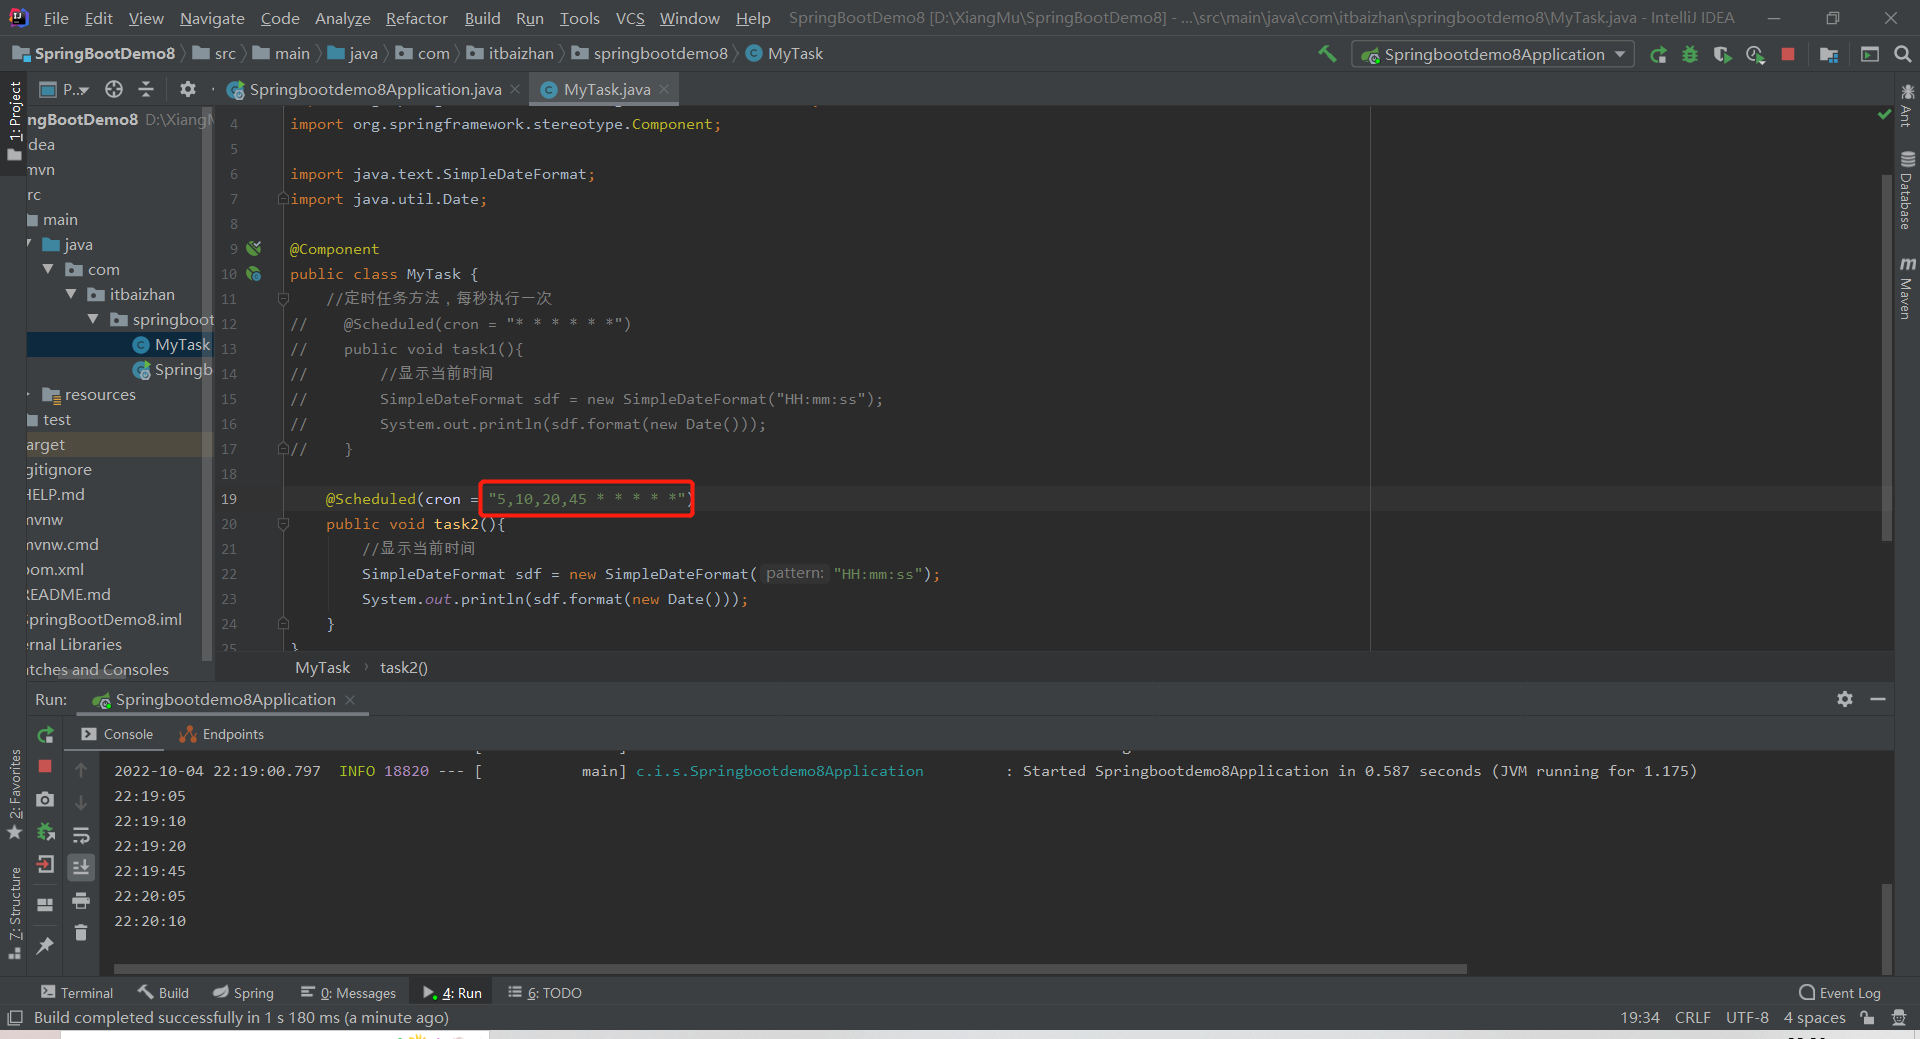Select the Console tab
The width and height of the screenshot is (1920, 1039).
tap(117, 734)
